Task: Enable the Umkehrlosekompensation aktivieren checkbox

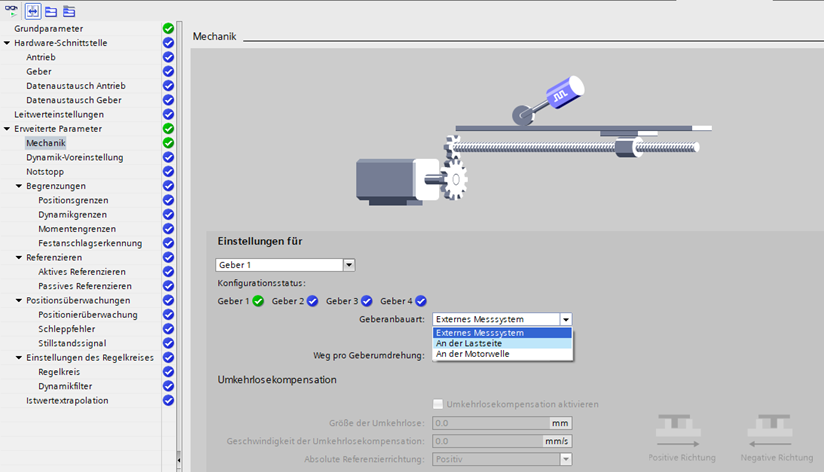Action: [x=439, y=404]
